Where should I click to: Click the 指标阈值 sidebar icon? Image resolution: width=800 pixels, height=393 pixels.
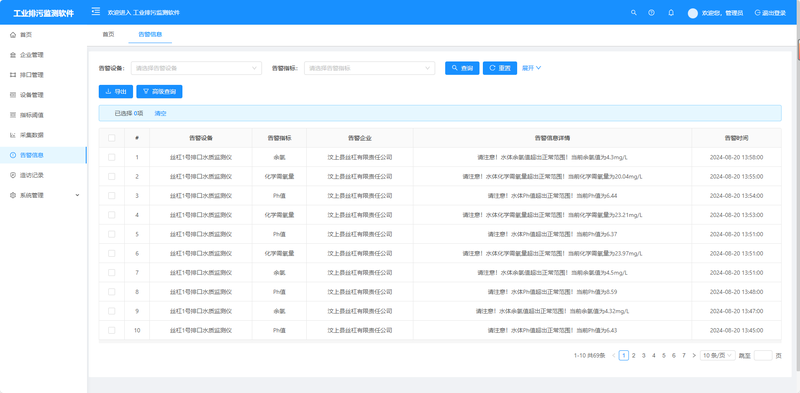(13, 115)
